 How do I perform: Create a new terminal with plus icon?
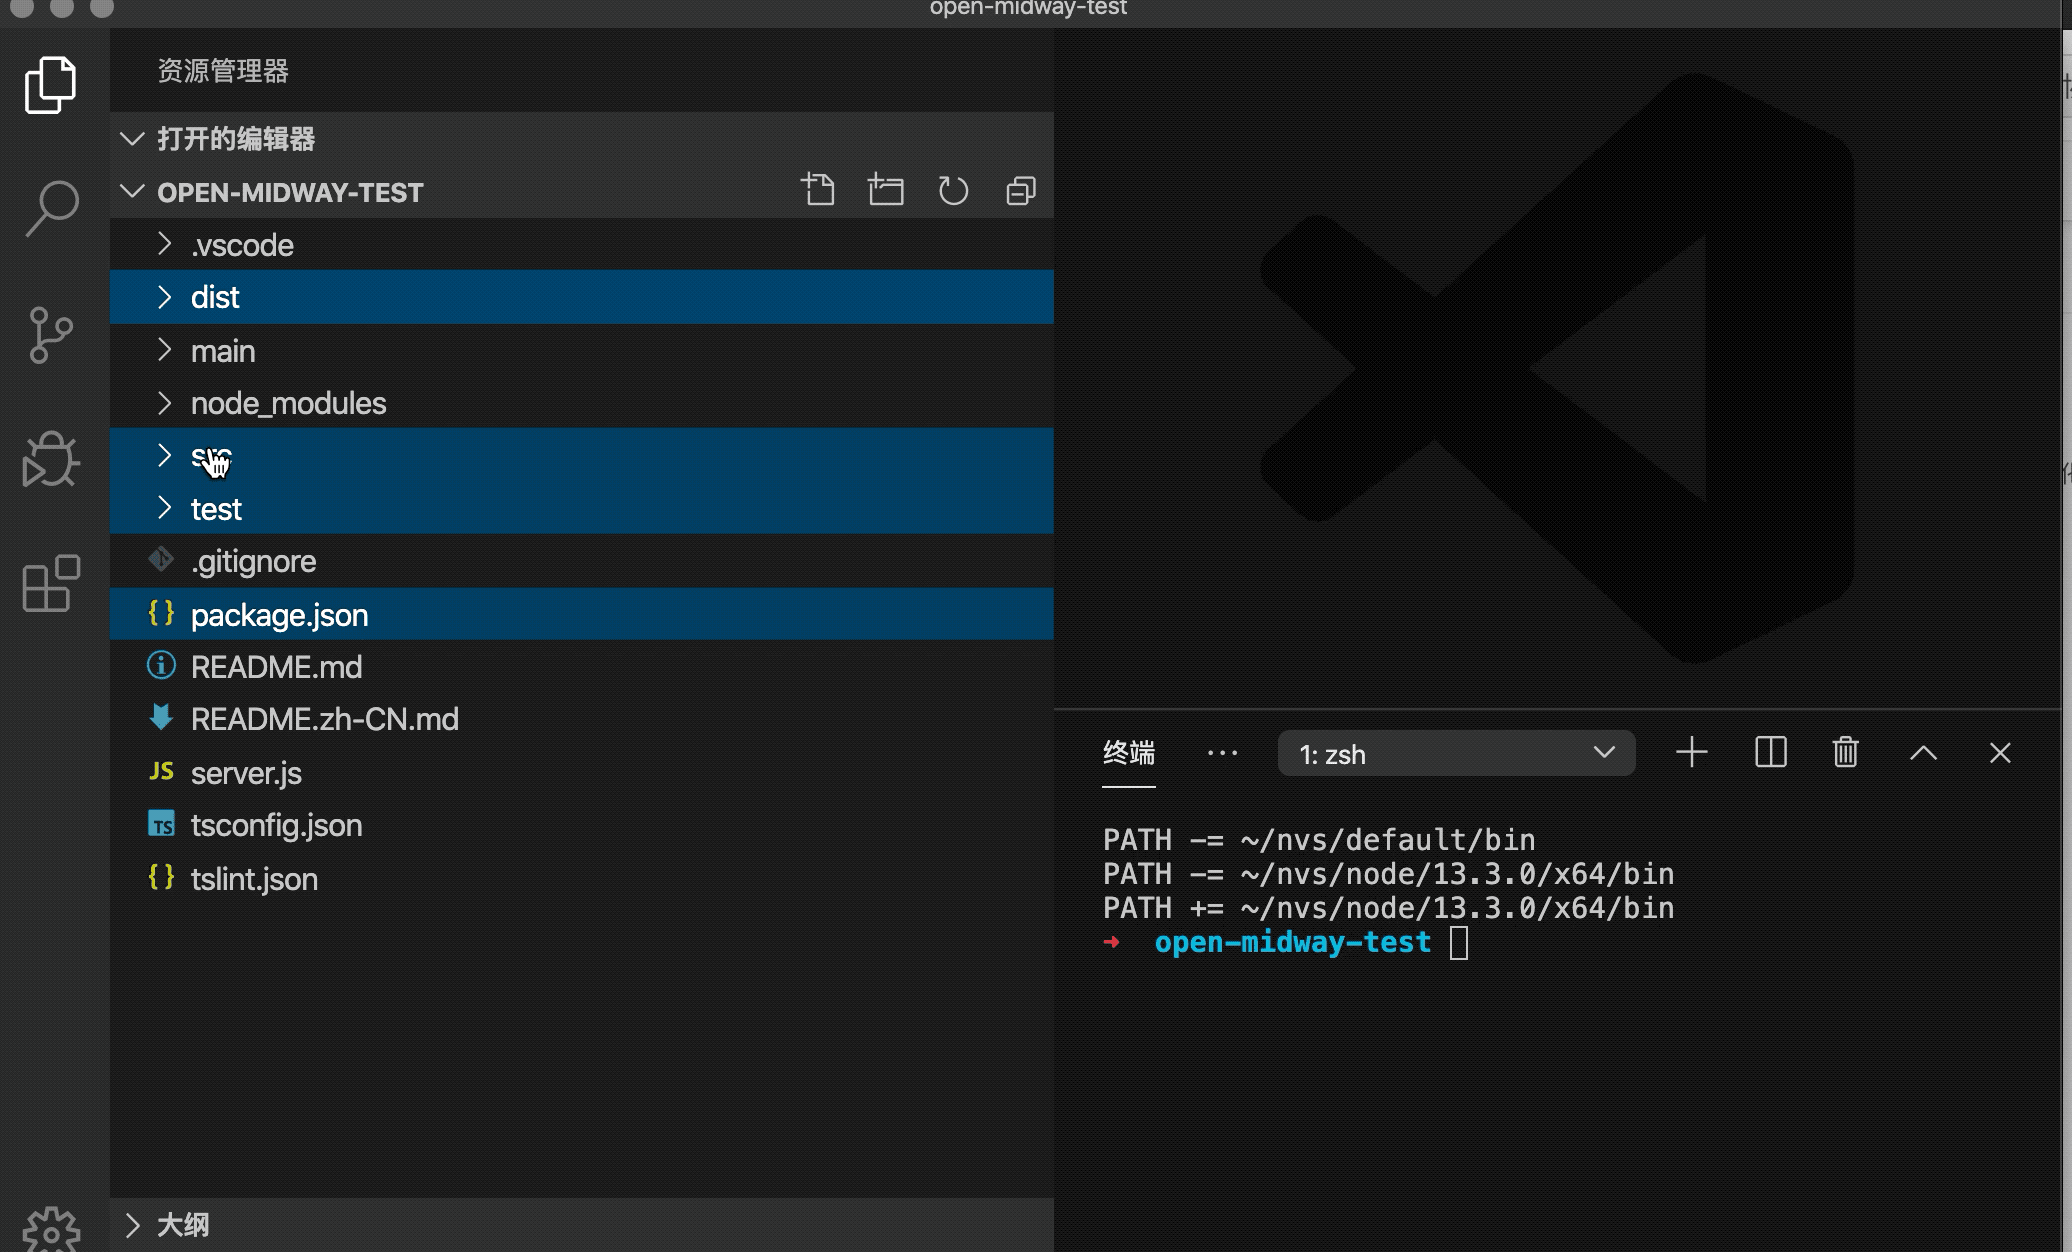click(x=1691, y=752)
